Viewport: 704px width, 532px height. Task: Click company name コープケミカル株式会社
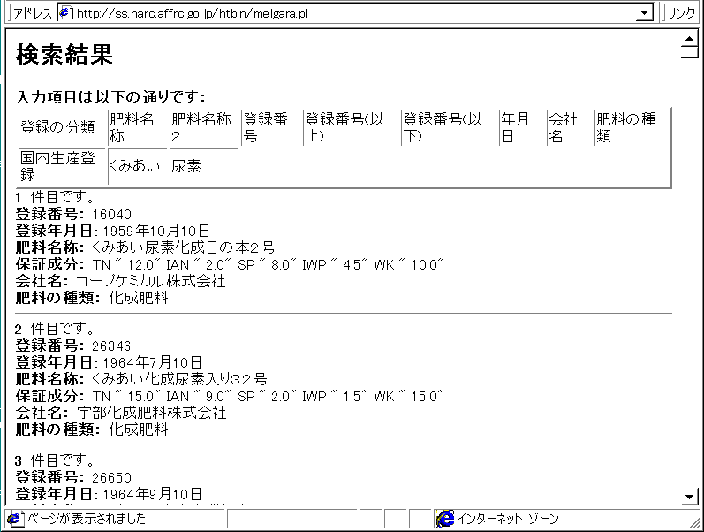coord(120,281)
